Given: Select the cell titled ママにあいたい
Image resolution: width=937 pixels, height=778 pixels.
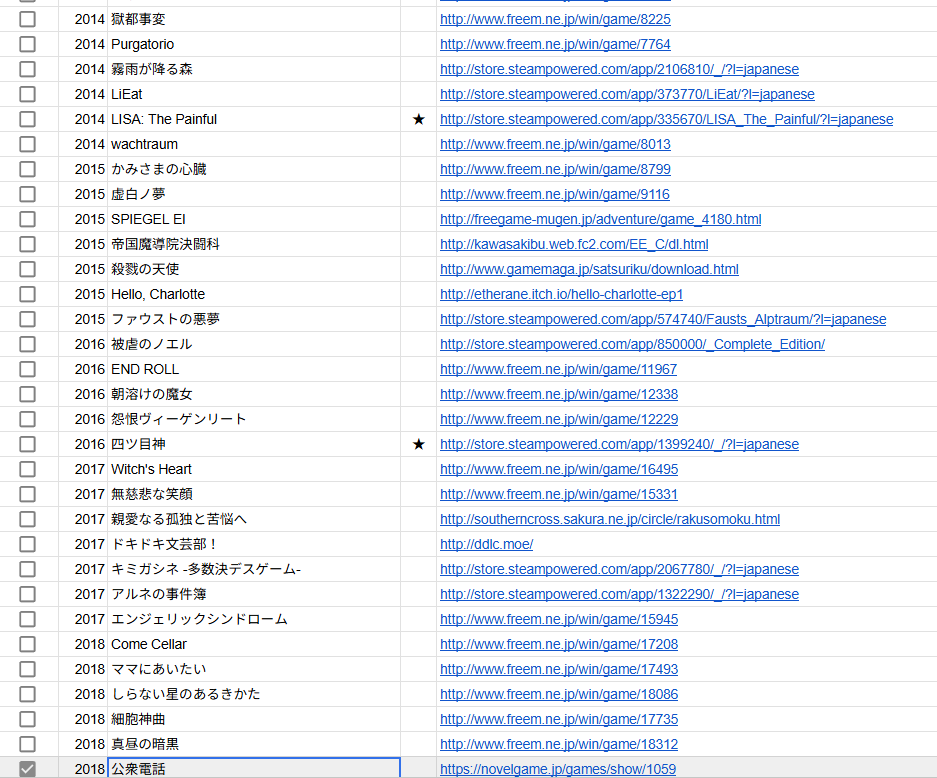Looking at the screenshot, I should 254,669.
